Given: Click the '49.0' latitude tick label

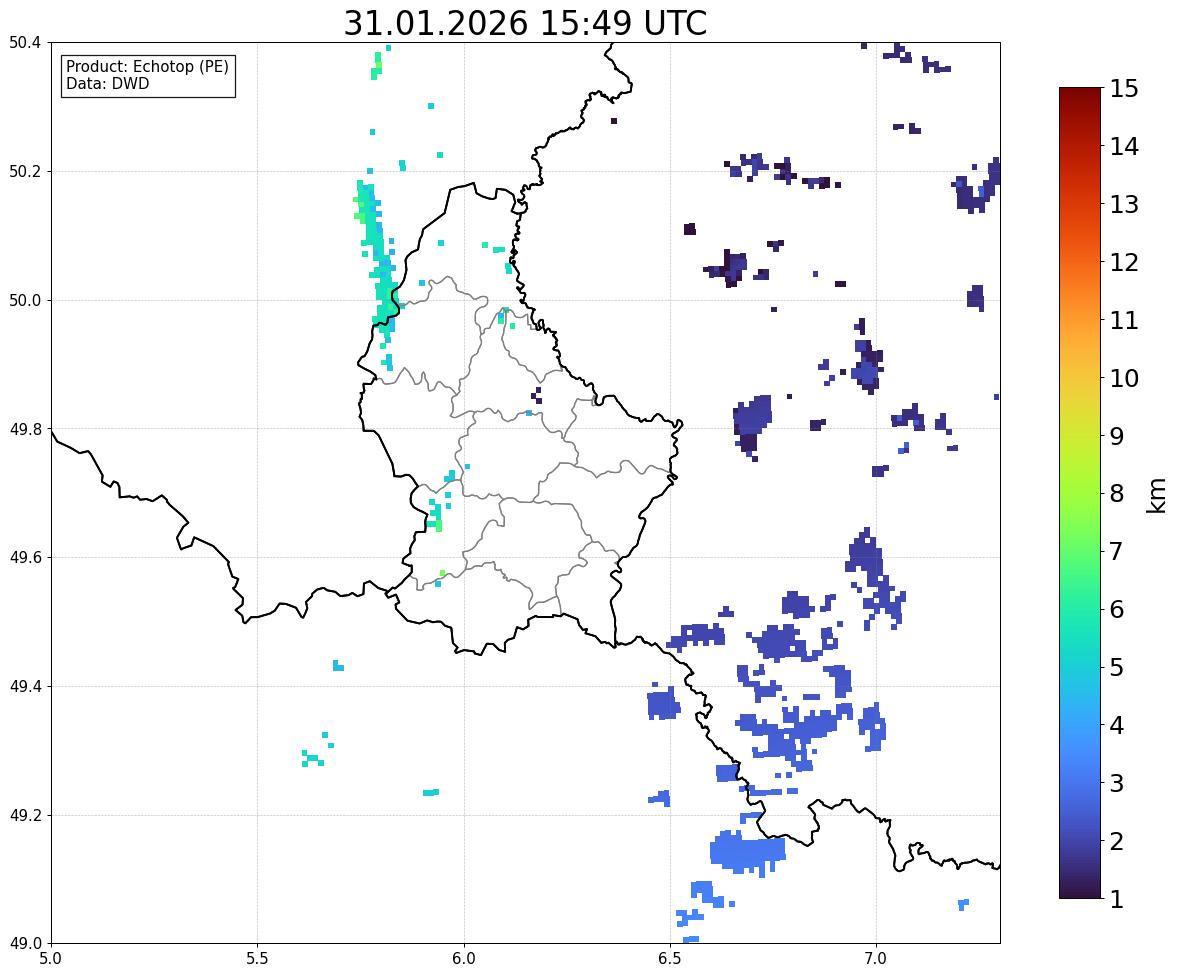Looking at the screenshot, I should tap(25, 944).
